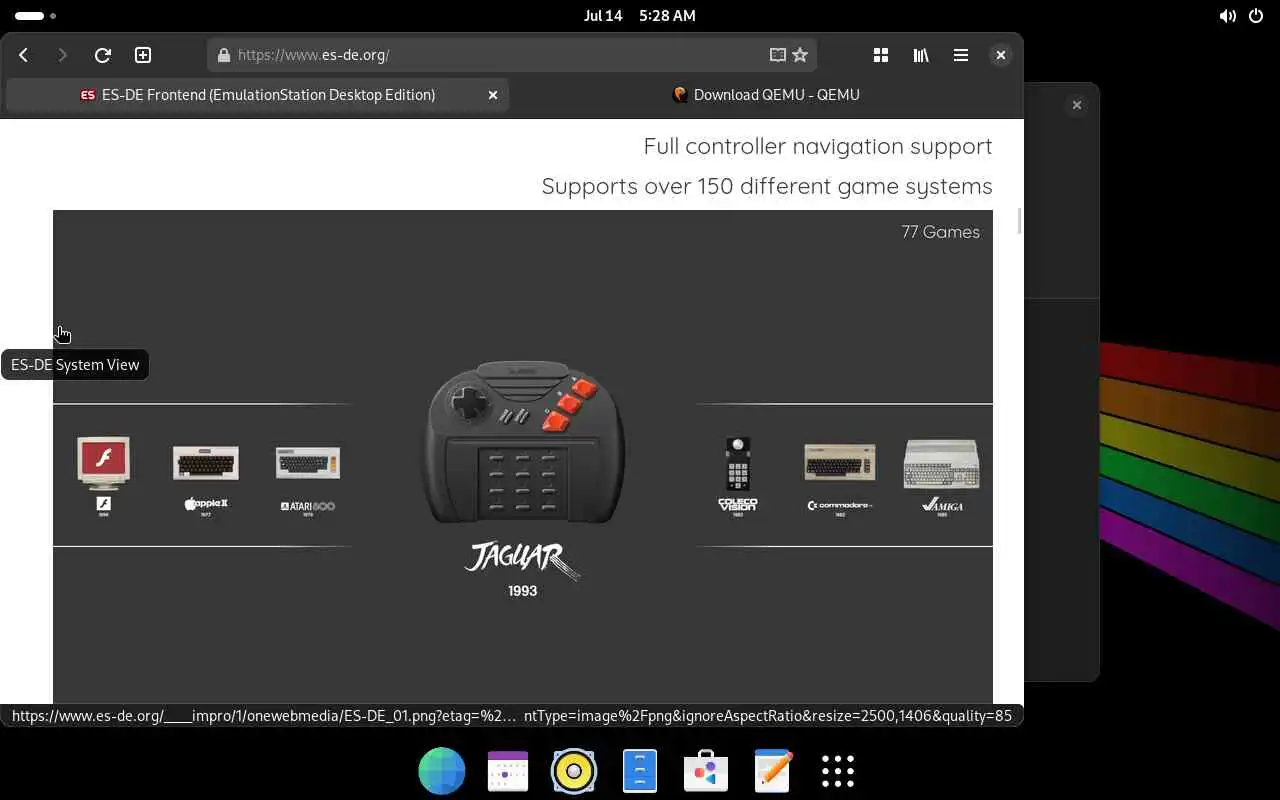The width and height of the screenshot is (1280, 800).
Task: Click the volume icon in top bar
Action: pos(1228,16)
